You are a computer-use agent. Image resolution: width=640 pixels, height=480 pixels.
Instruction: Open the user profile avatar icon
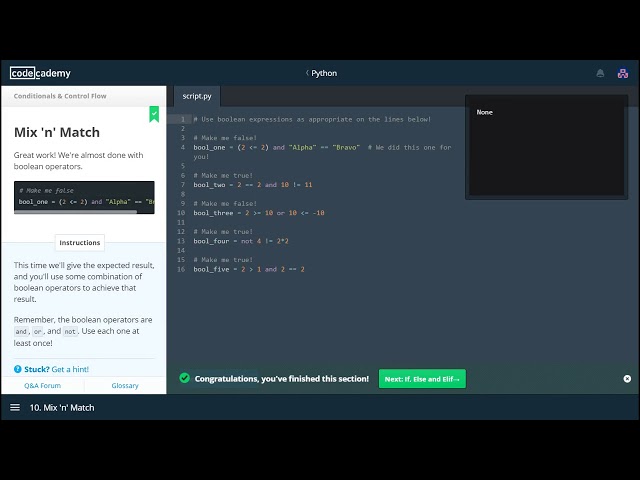(x=622, y=73)
